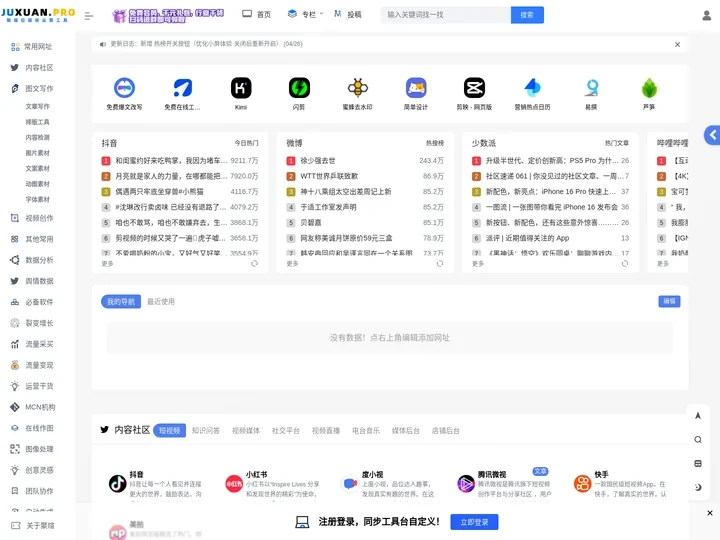This screenshot has height=540, width=720.
Task: Click the 度小视 logo icon
Action: coord(350,484)
